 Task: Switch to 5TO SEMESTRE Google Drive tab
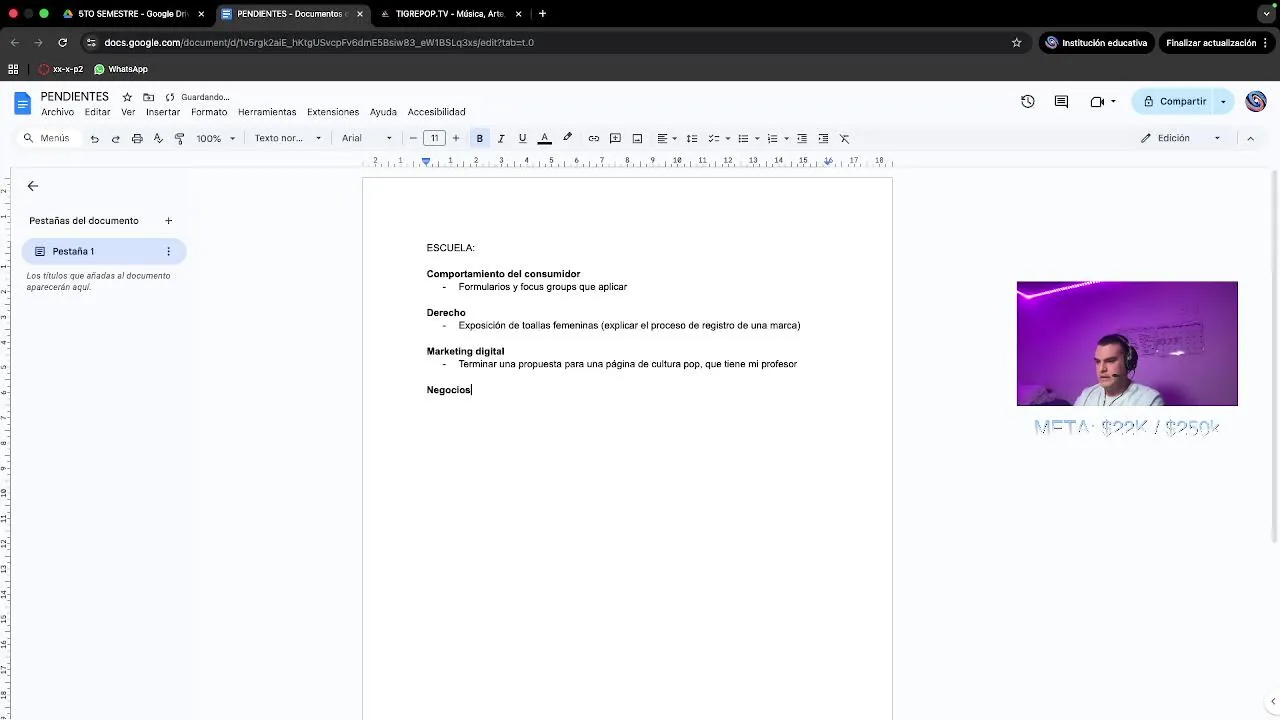133,14
